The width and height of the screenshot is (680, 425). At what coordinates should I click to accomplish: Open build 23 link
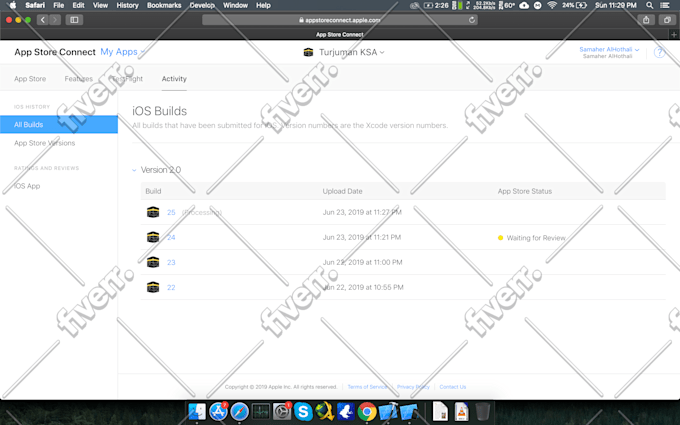tap(171, 263)
